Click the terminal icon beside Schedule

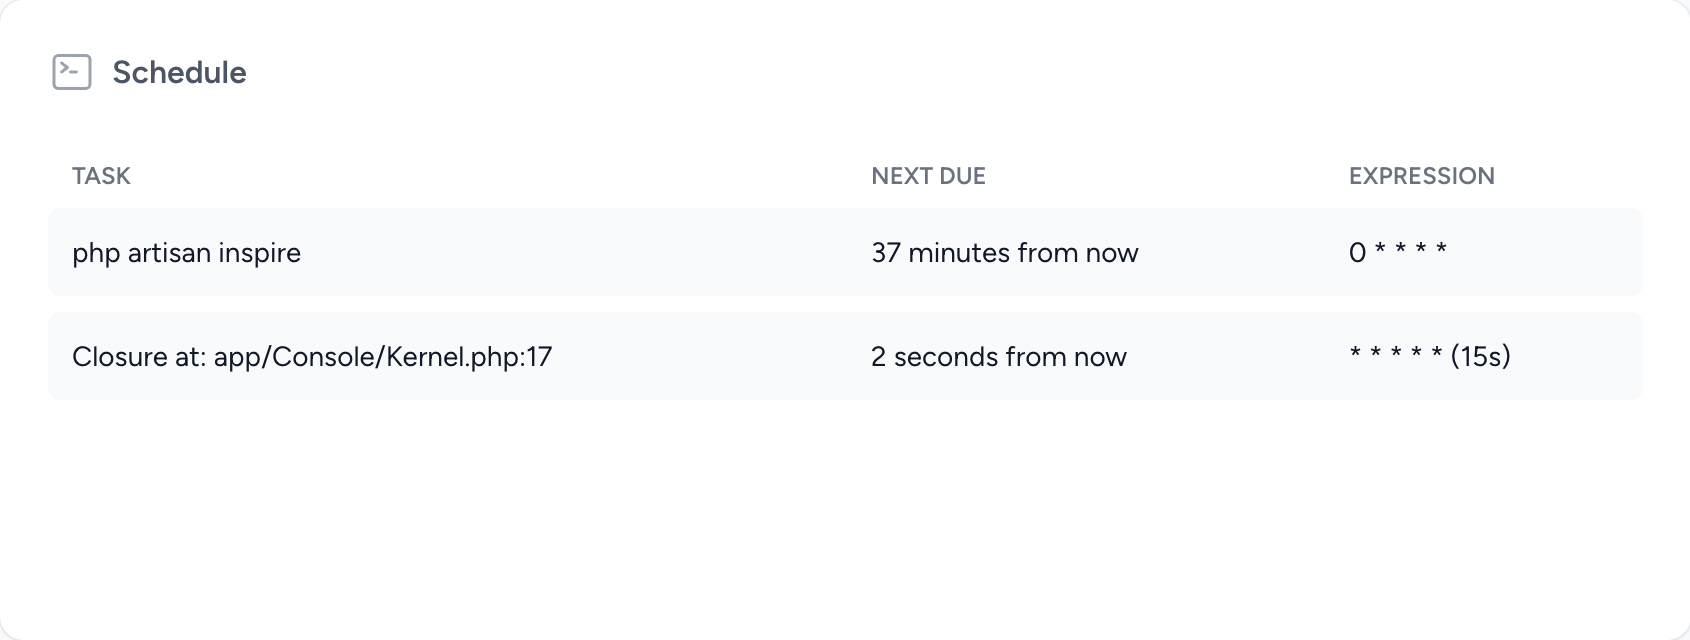(71, 71)
